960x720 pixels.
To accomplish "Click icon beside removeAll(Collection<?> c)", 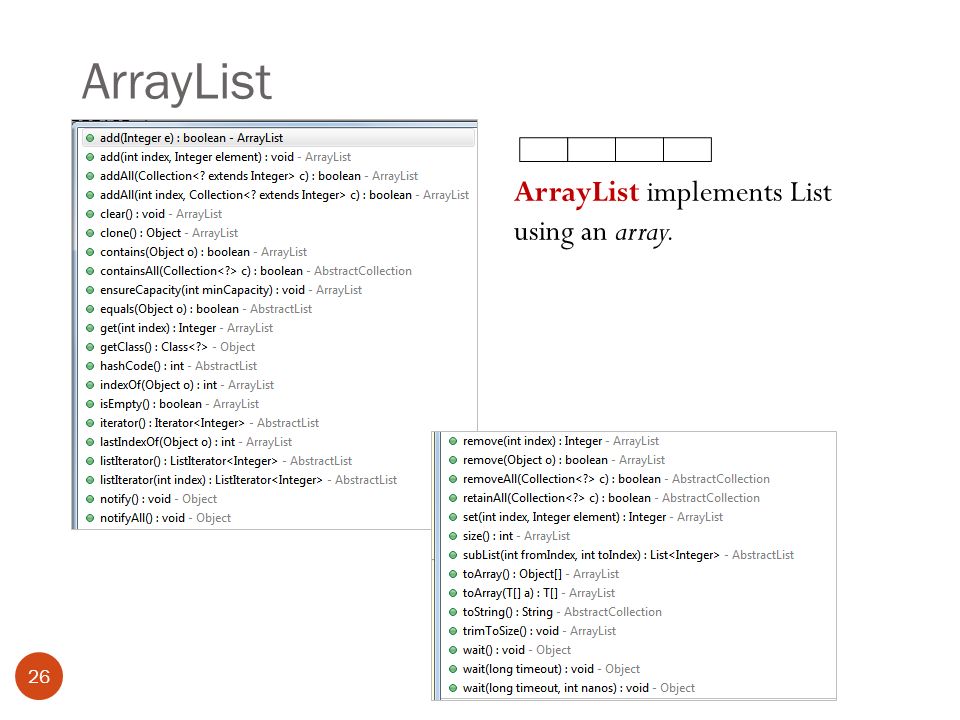I will coord(453,479).
